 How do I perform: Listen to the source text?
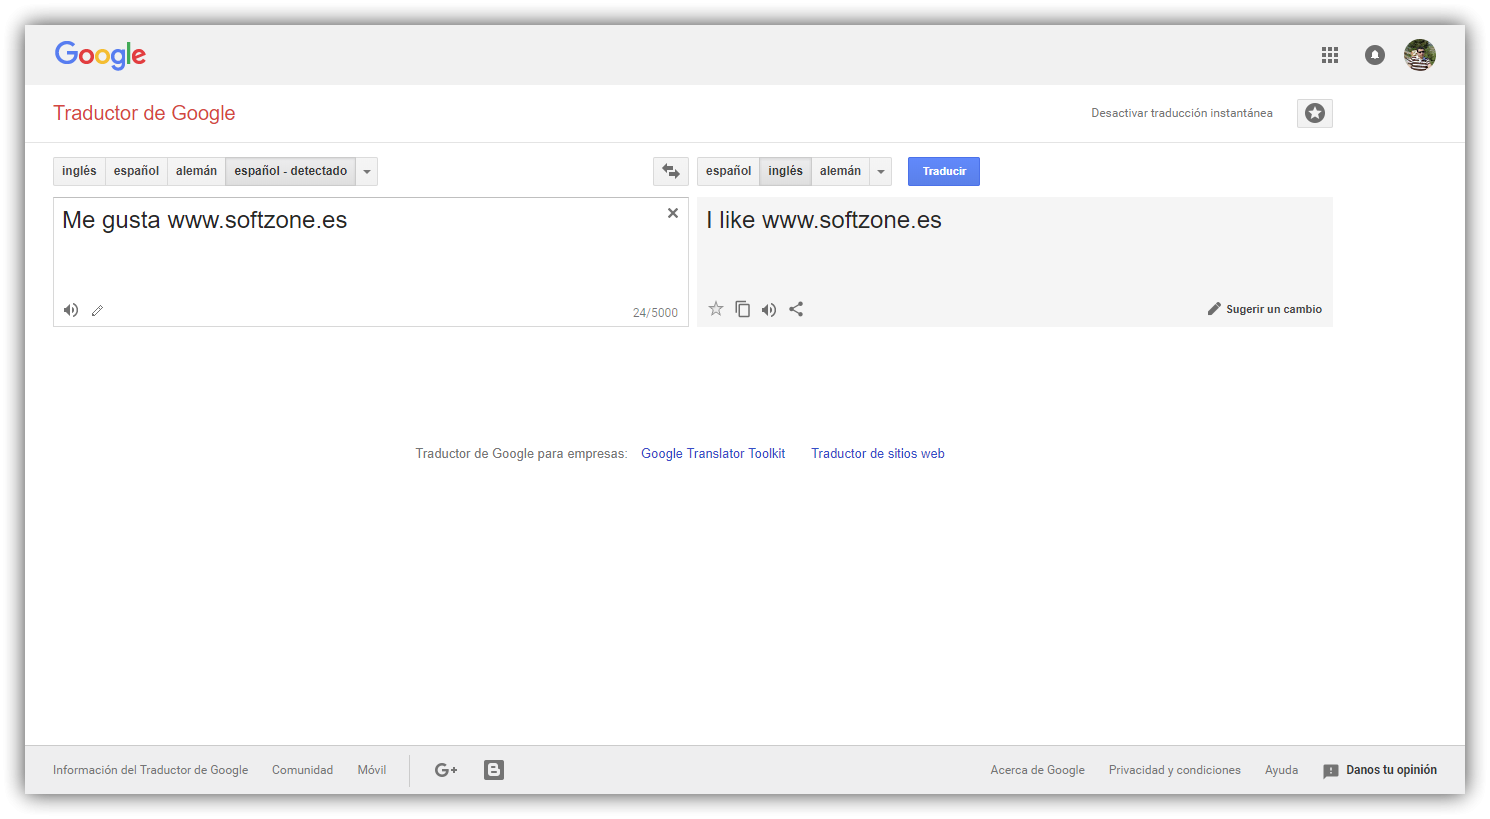71,310
